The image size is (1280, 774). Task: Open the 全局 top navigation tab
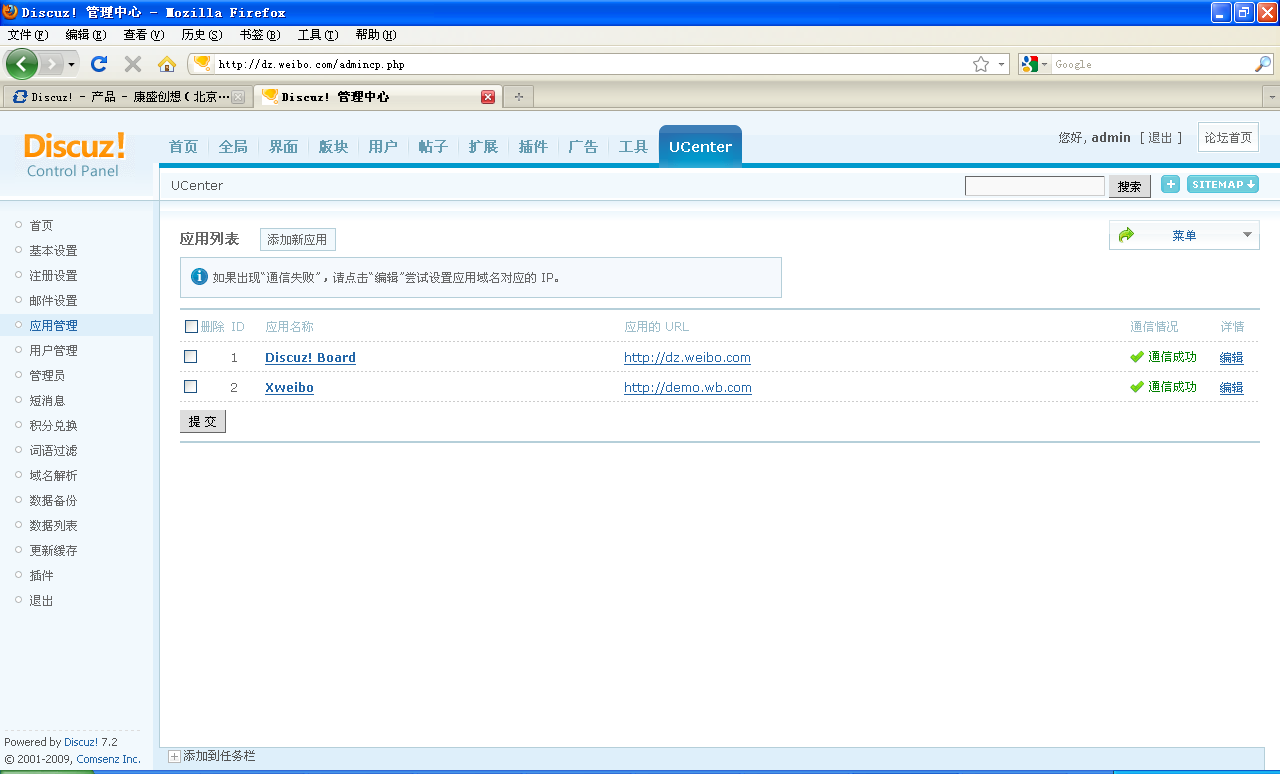pos(233,147)
